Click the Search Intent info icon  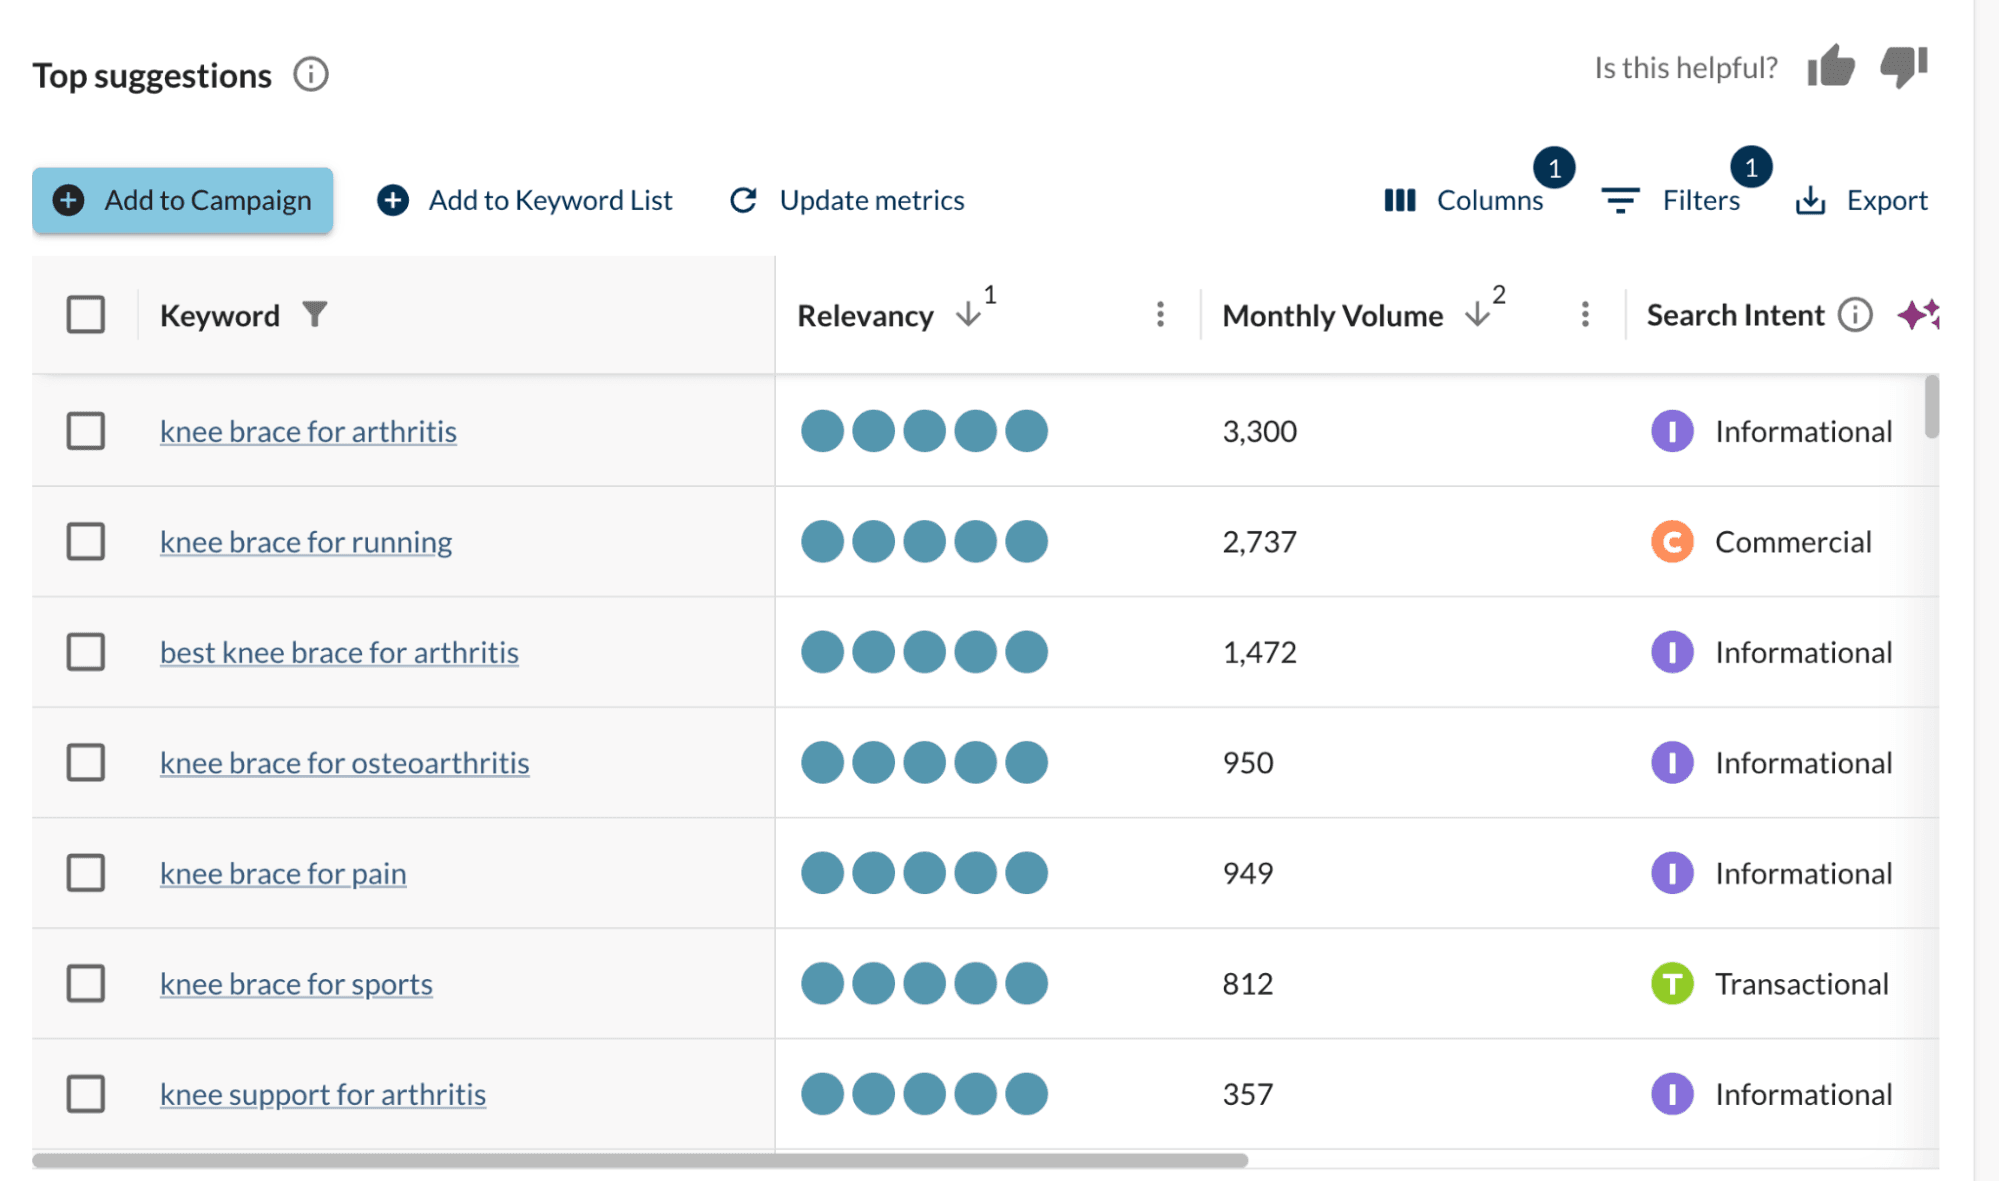[x=1855, y=315]
